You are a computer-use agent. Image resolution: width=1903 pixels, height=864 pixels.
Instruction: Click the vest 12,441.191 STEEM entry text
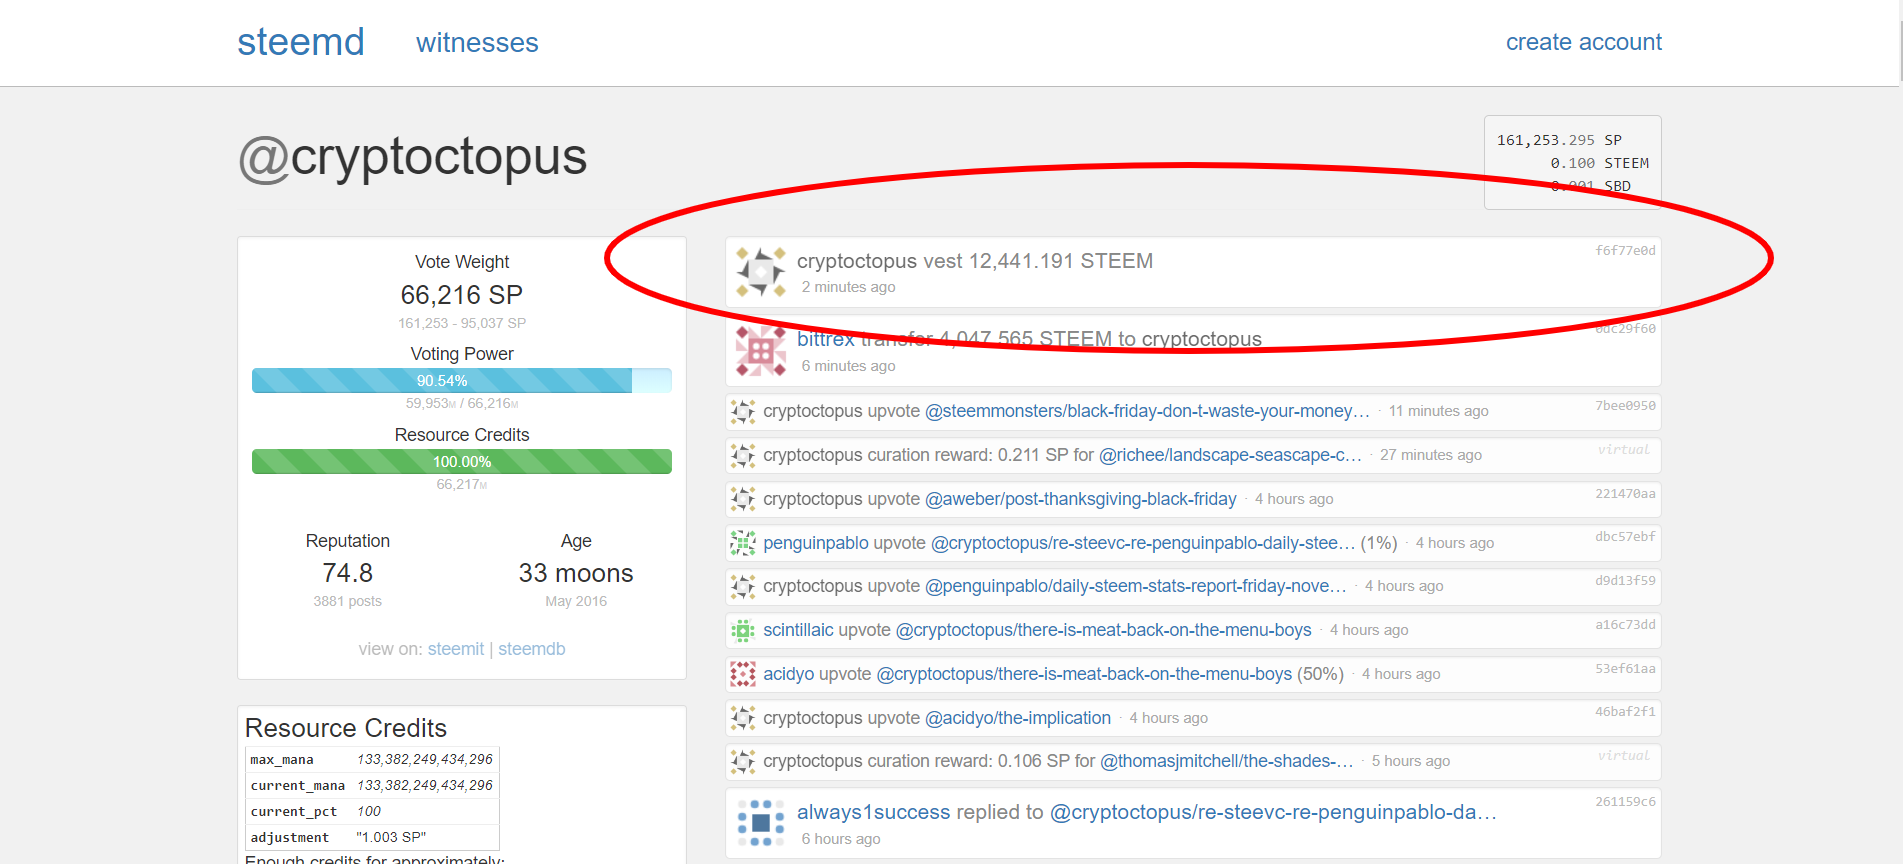click(x=975, y=261)
